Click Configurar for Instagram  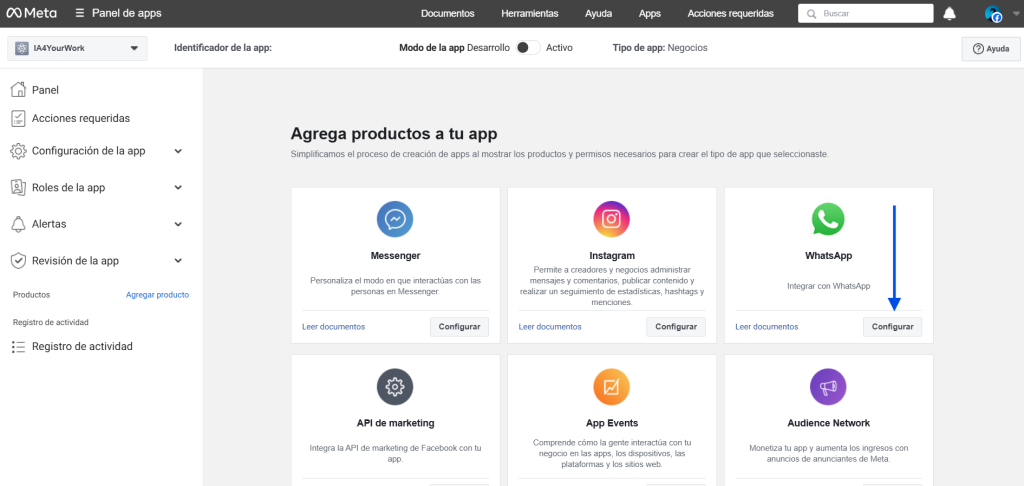pos(676,327)
